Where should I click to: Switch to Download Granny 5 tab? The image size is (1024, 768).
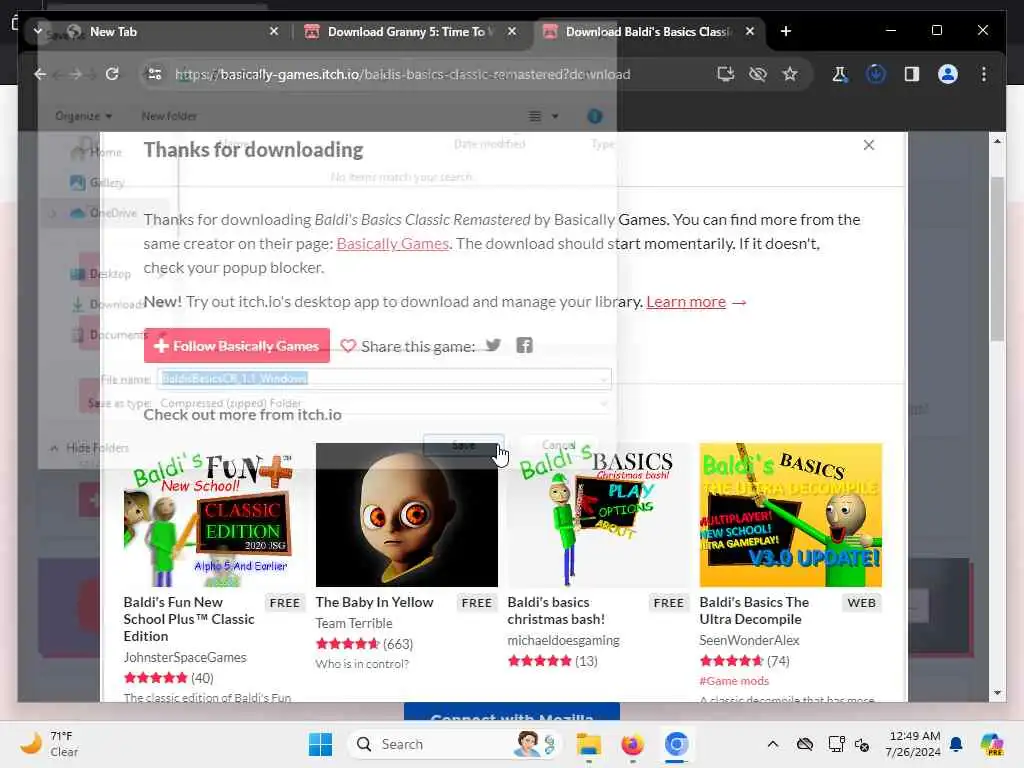click(410, 31)
